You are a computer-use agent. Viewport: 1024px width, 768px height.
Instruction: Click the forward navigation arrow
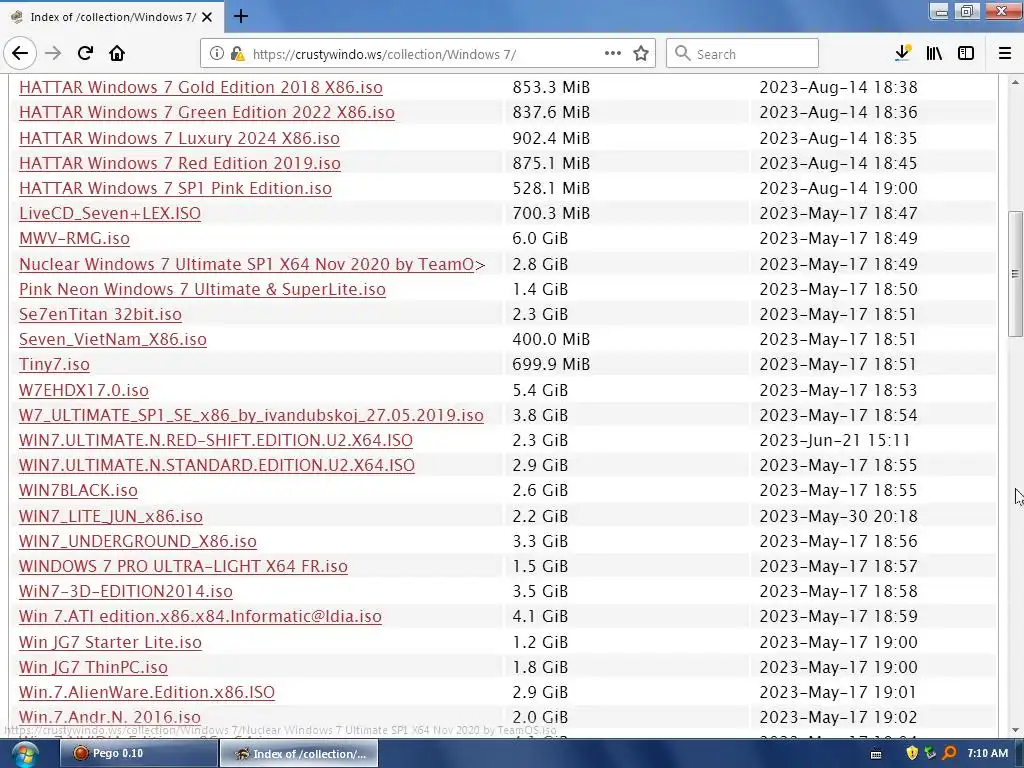(x=53, y=54)
